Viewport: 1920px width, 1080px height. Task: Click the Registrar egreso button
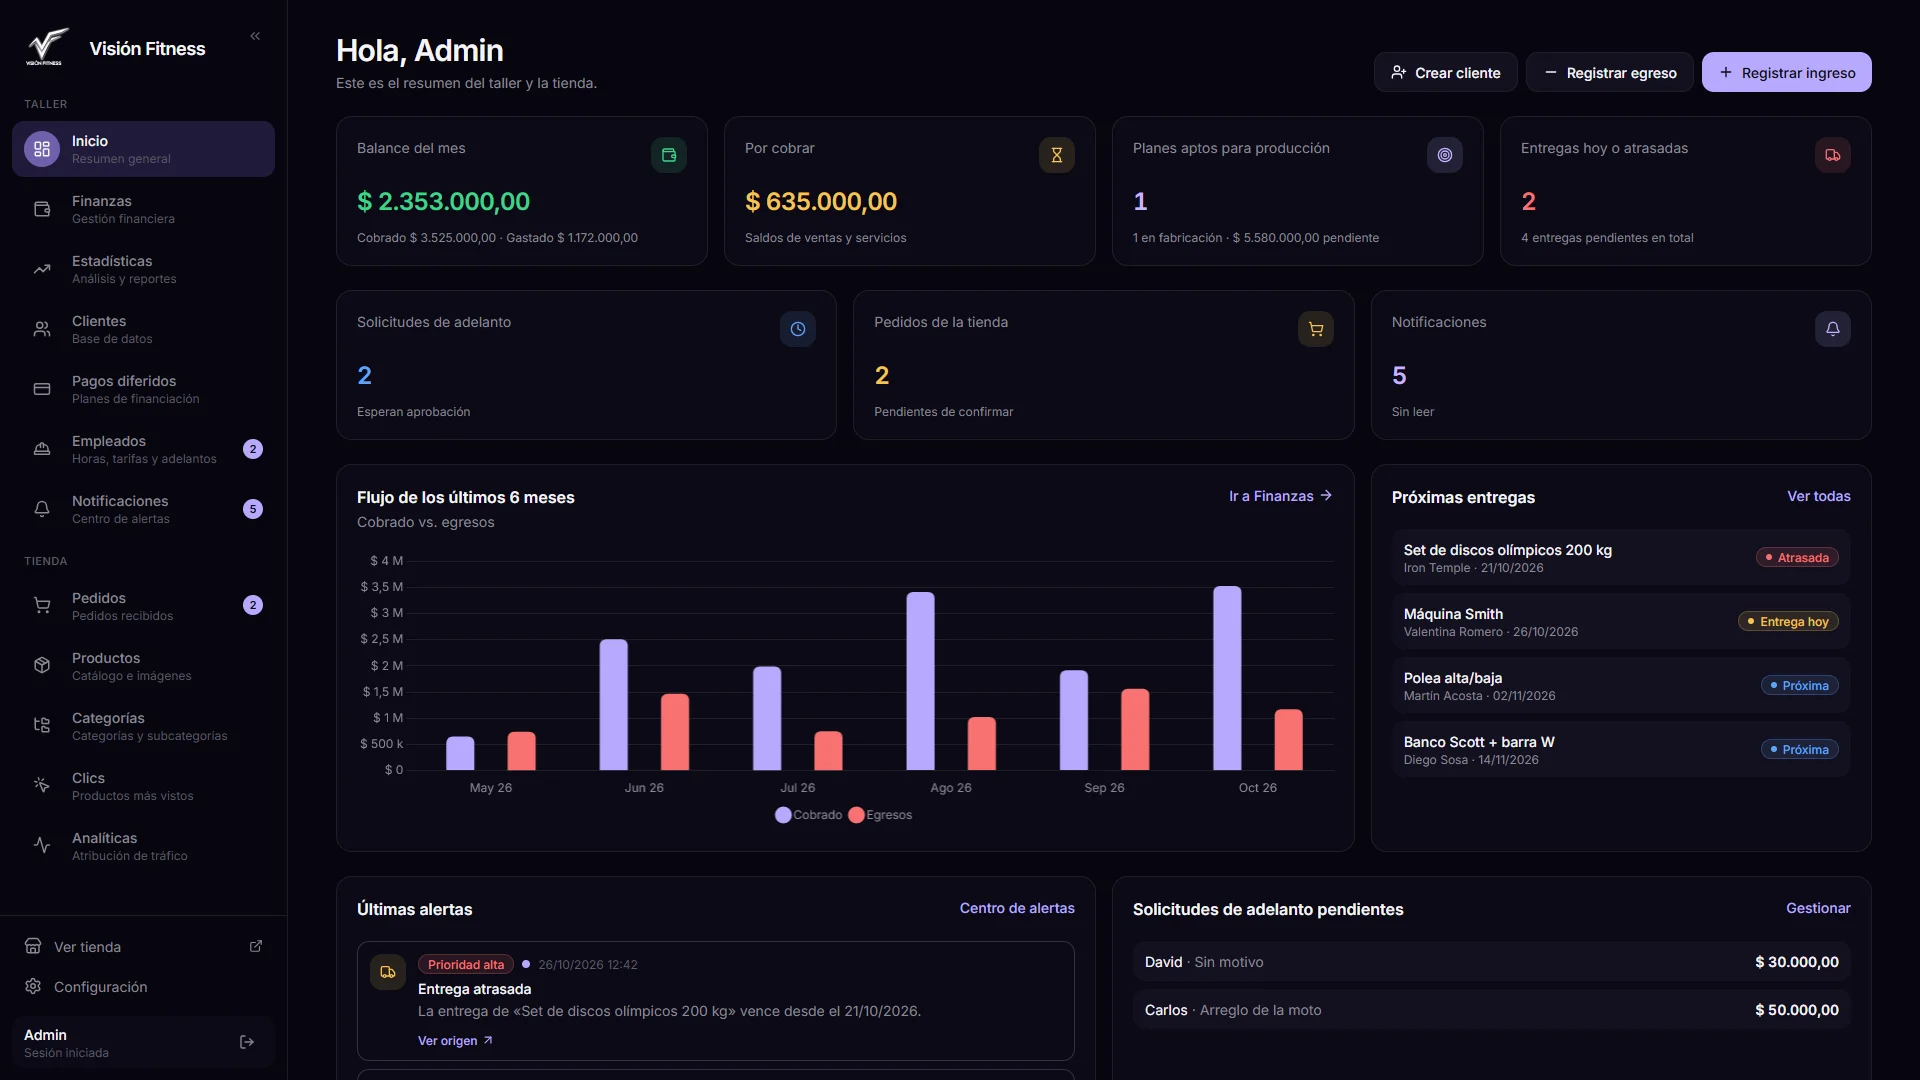pyautogui.click(x=1609, y=72)
